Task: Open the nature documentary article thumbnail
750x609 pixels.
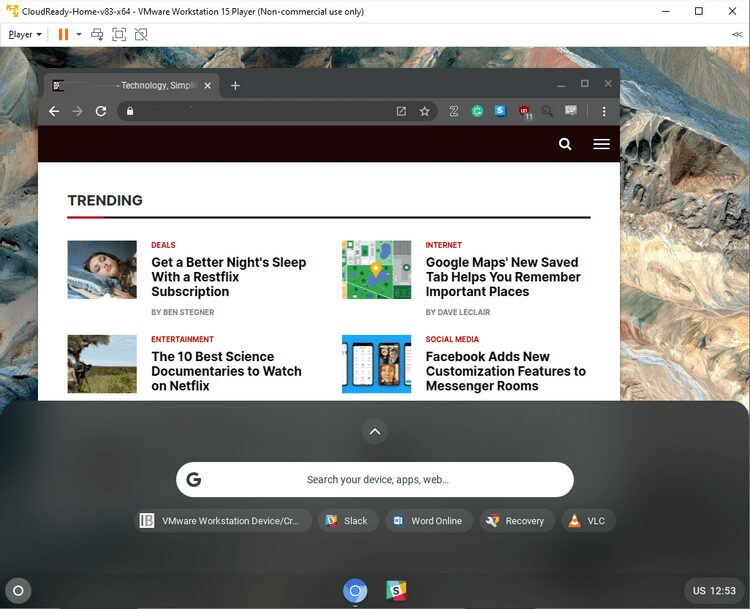Action: (102, 364)
